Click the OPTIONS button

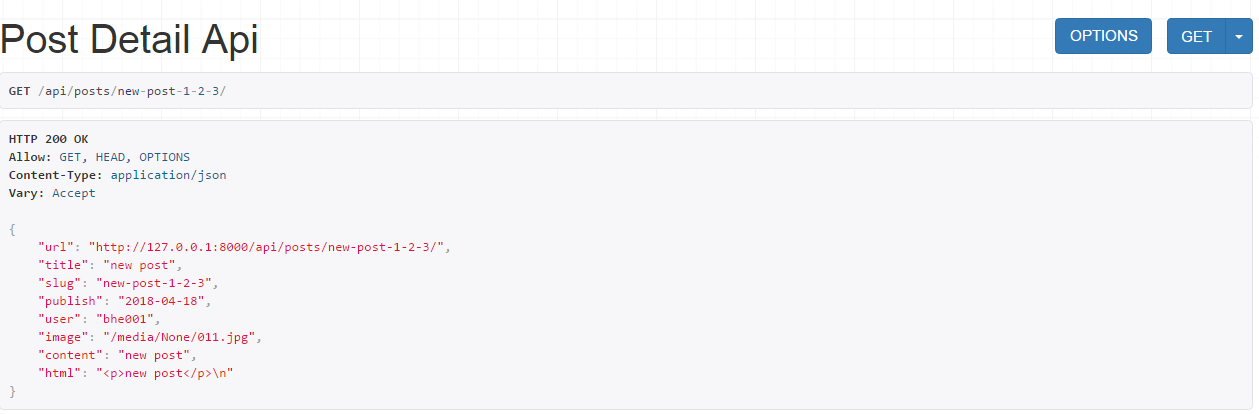(1103, 36)
